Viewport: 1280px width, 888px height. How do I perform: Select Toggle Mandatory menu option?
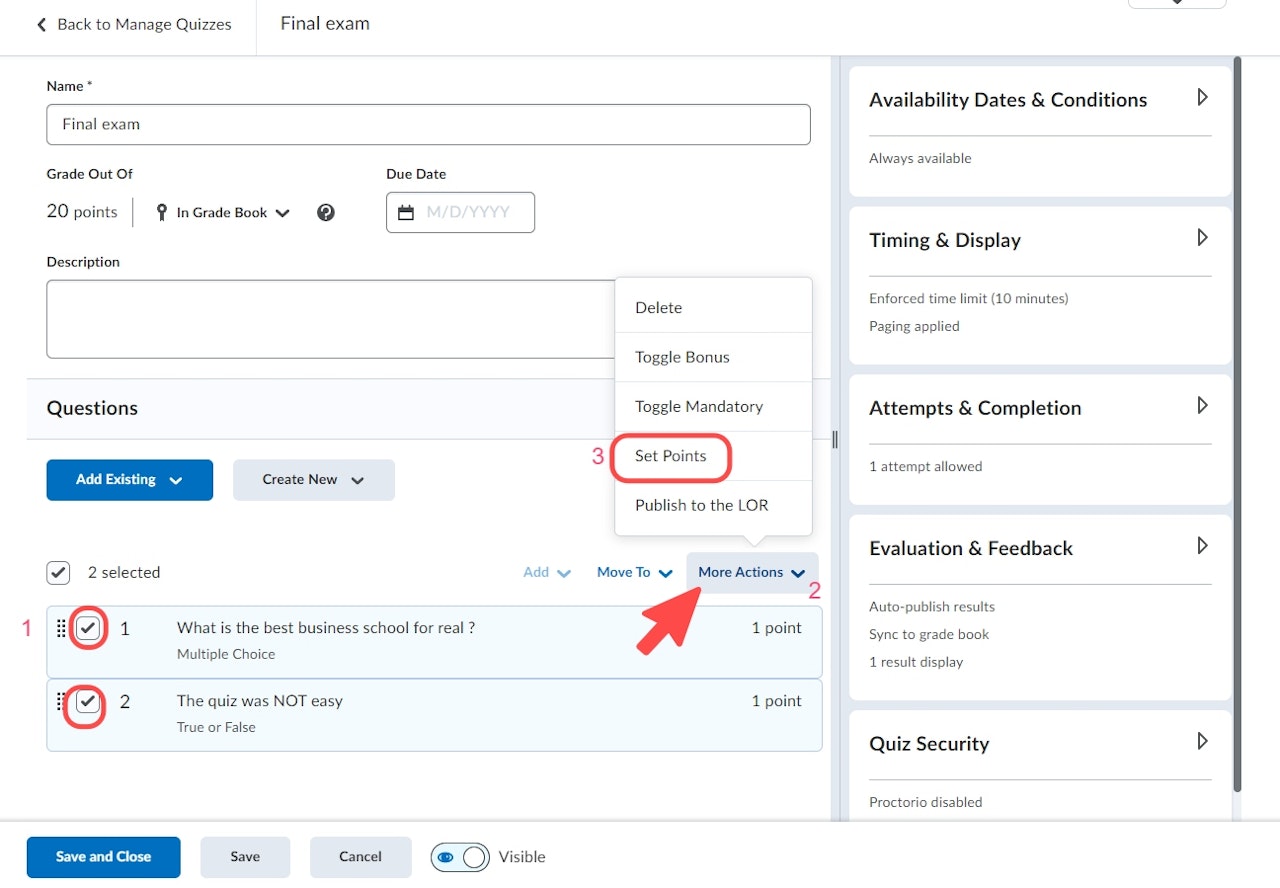(699, 407)
